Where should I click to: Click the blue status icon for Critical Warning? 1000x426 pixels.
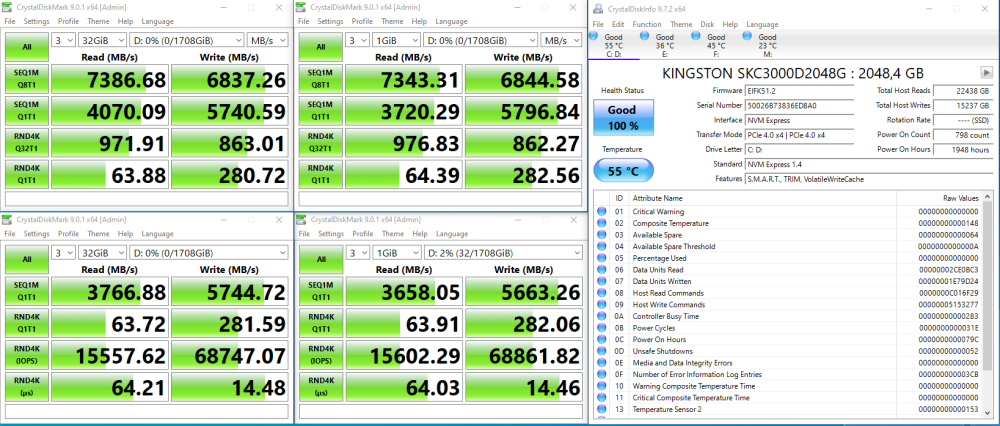[601, 211]
